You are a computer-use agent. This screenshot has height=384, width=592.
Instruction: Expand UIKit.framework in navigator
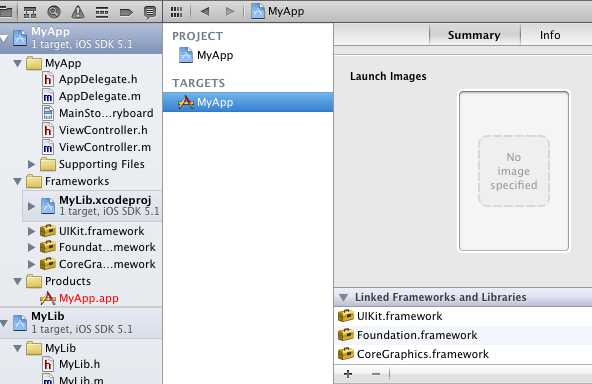32,231
